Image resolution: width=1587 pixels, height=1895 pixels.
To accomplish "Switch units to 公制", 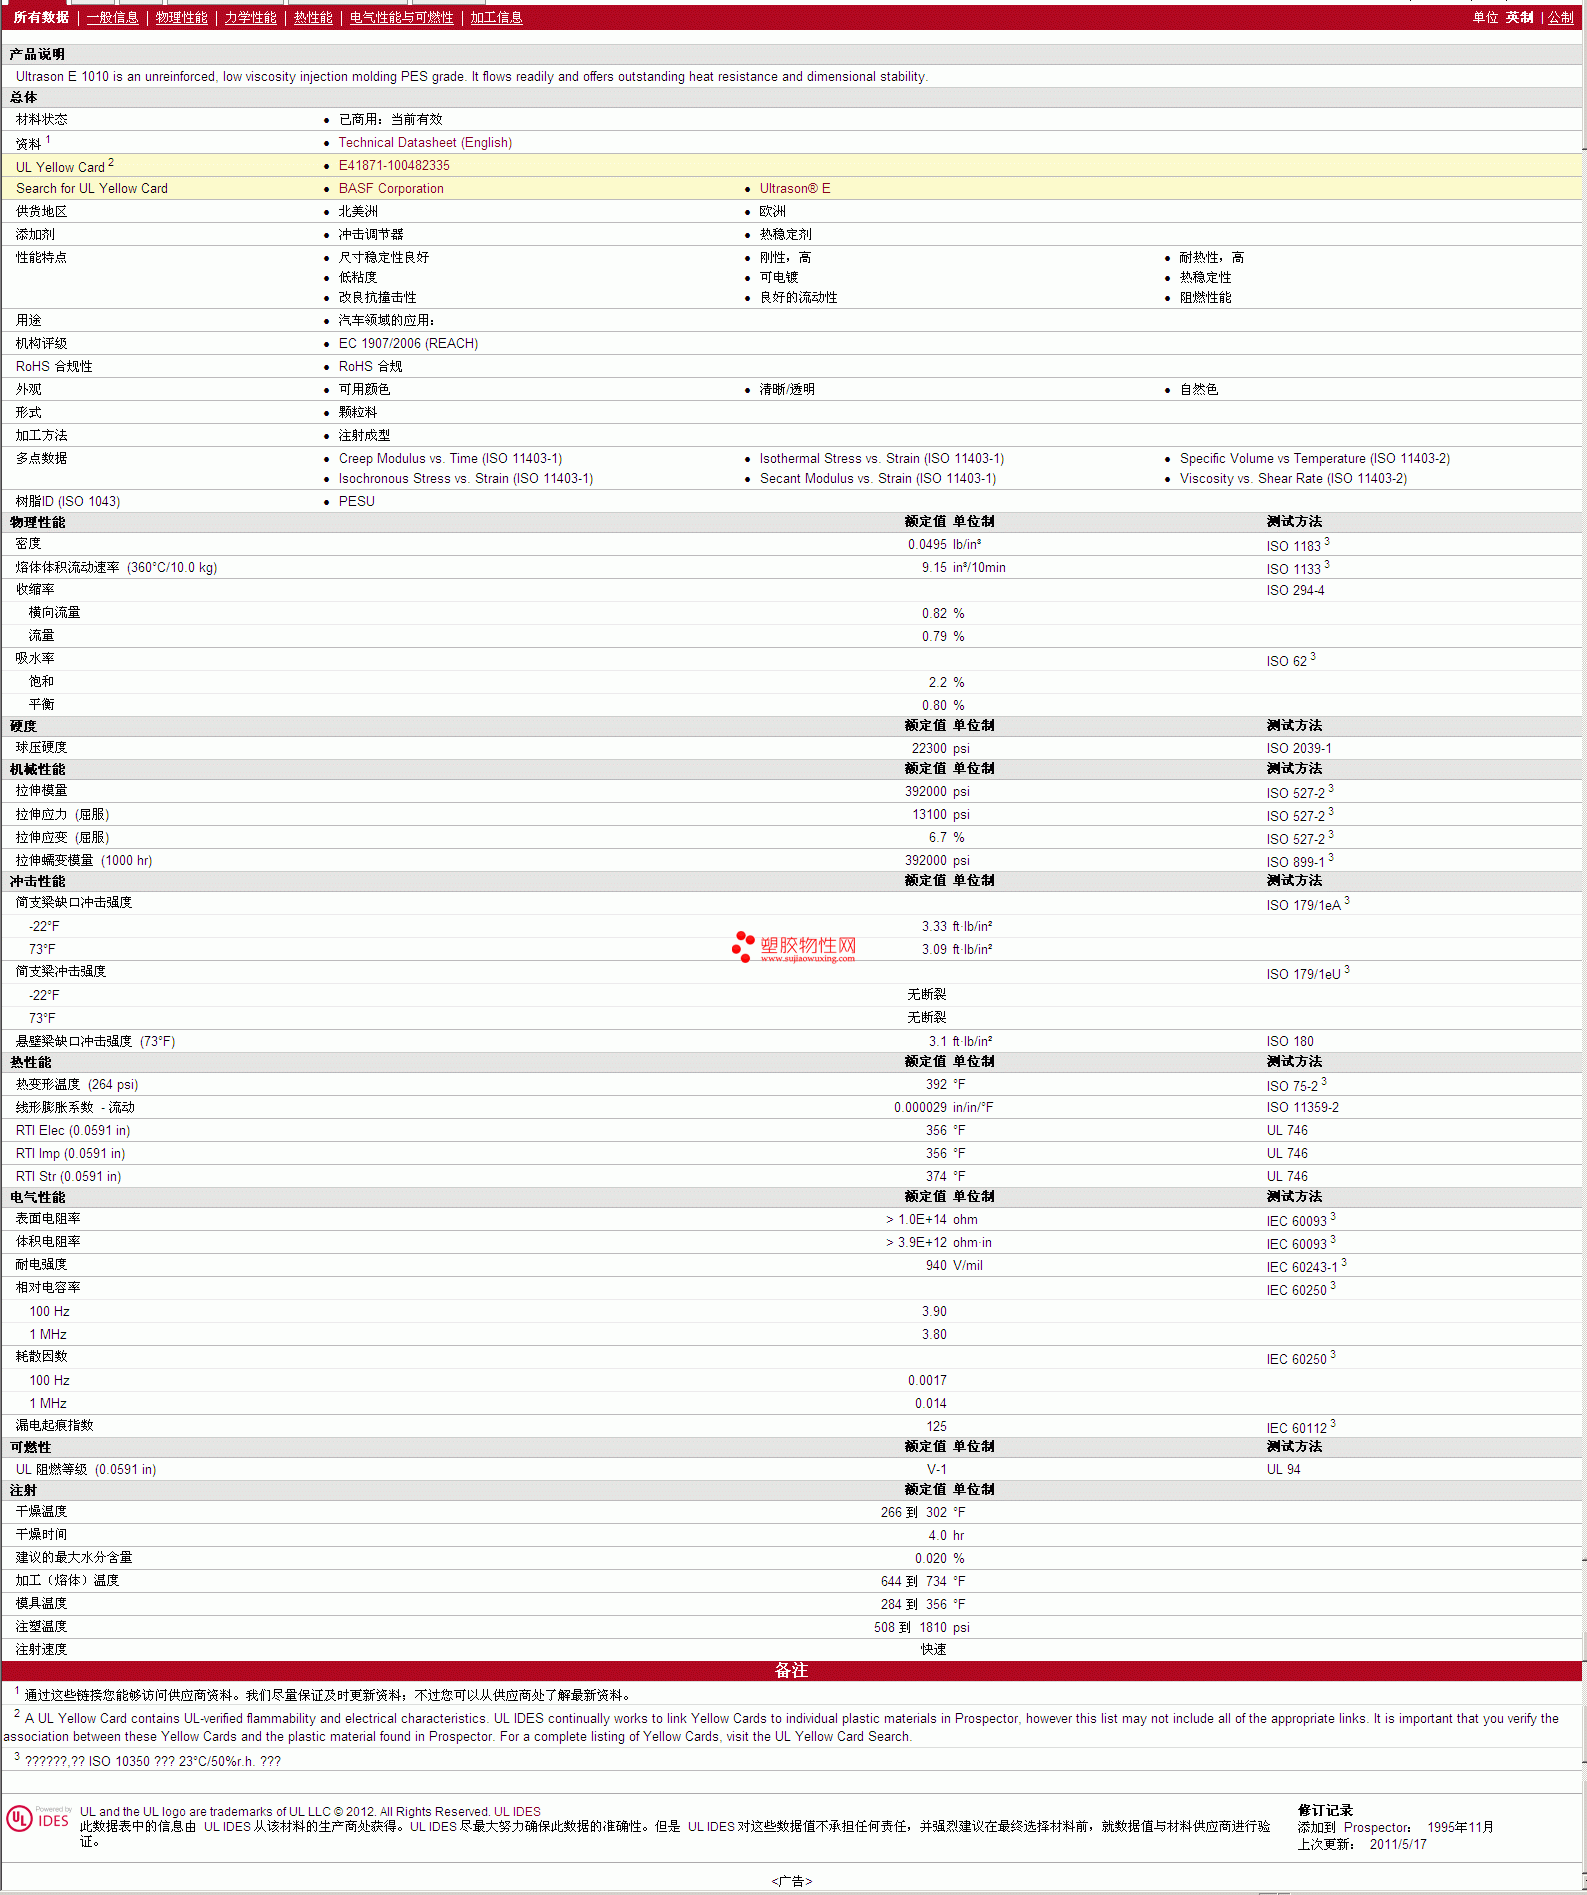I will click(1560, 17).
